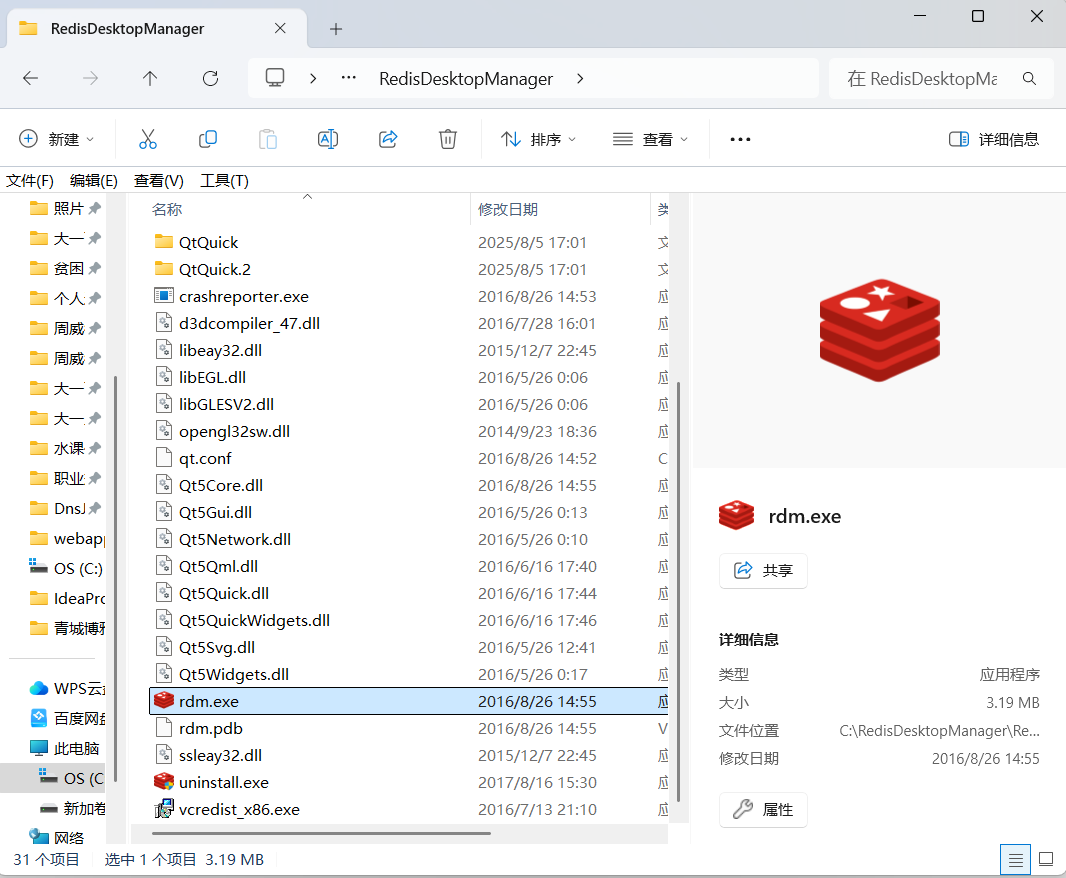1066x878 pixels.
Task: Click the navigation pane vertical scrollbar
Action: tap(116, 578)
